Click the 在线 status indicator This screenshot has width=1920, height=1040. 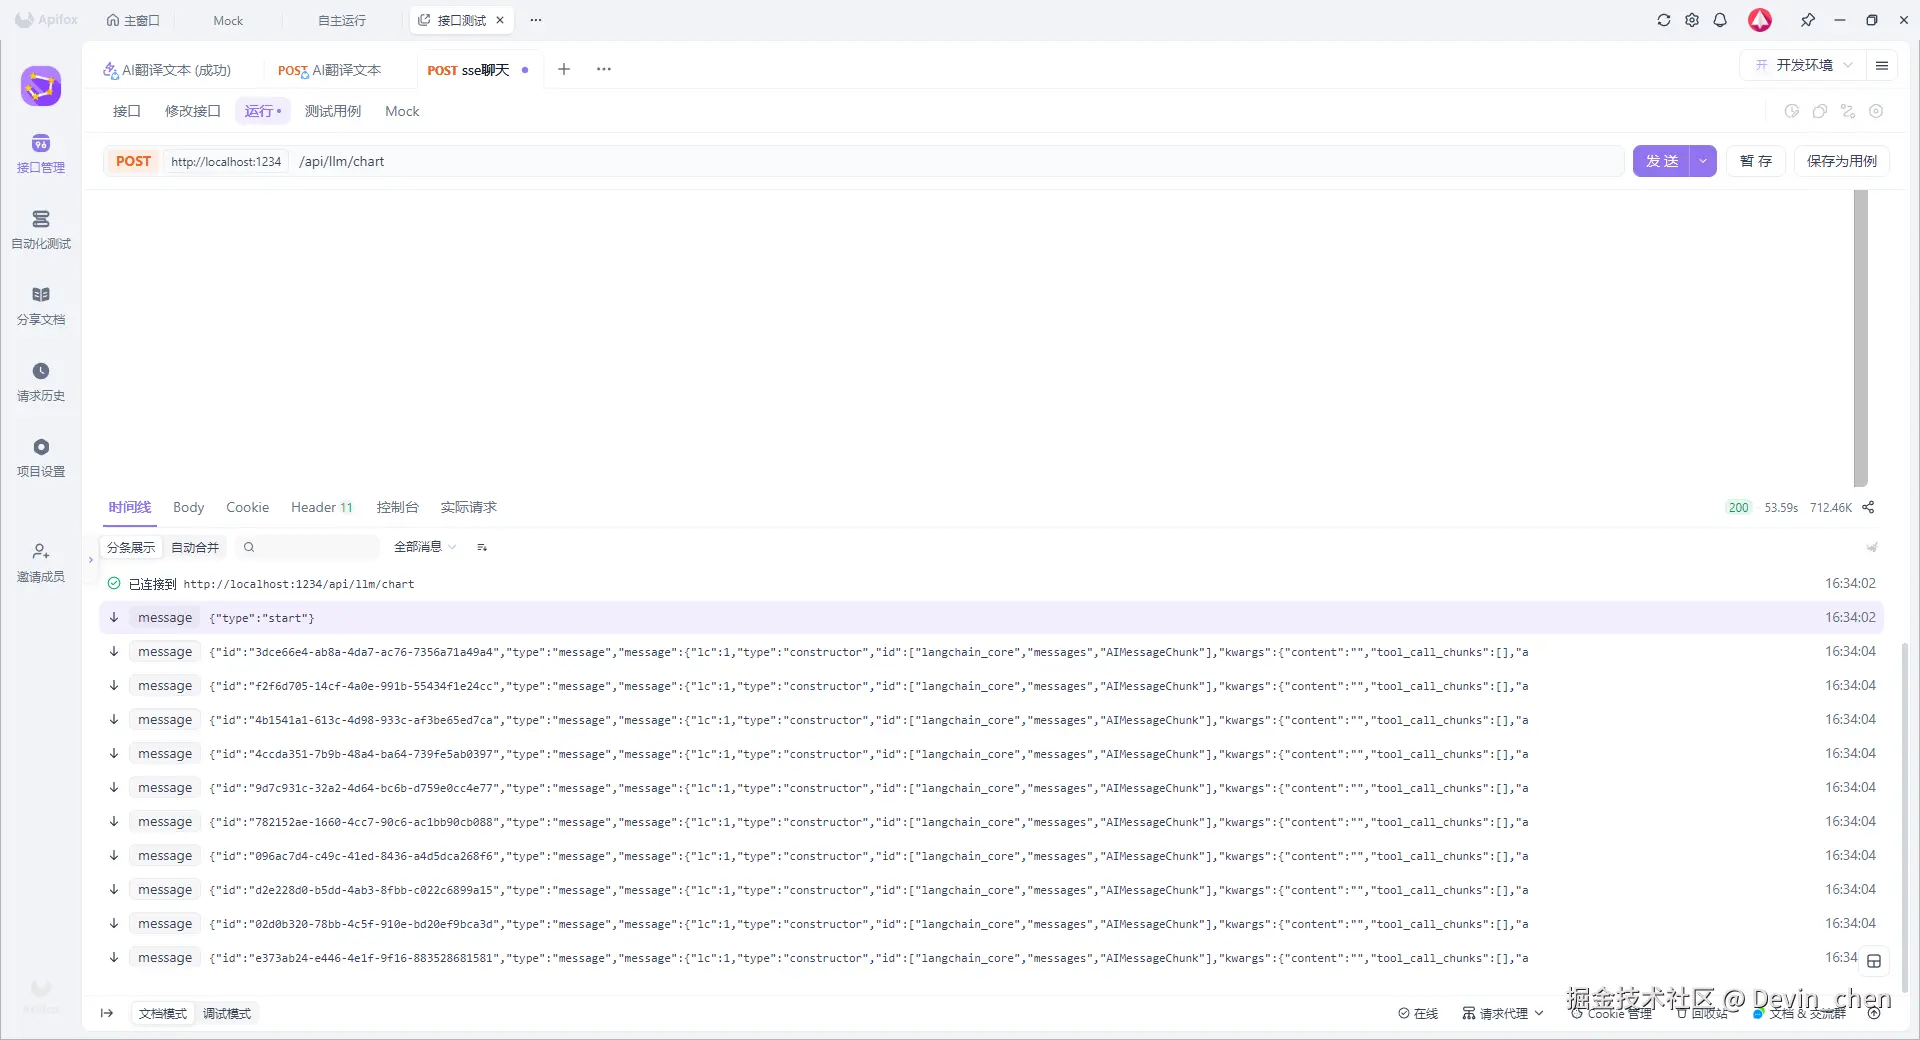point(1418,1013)
